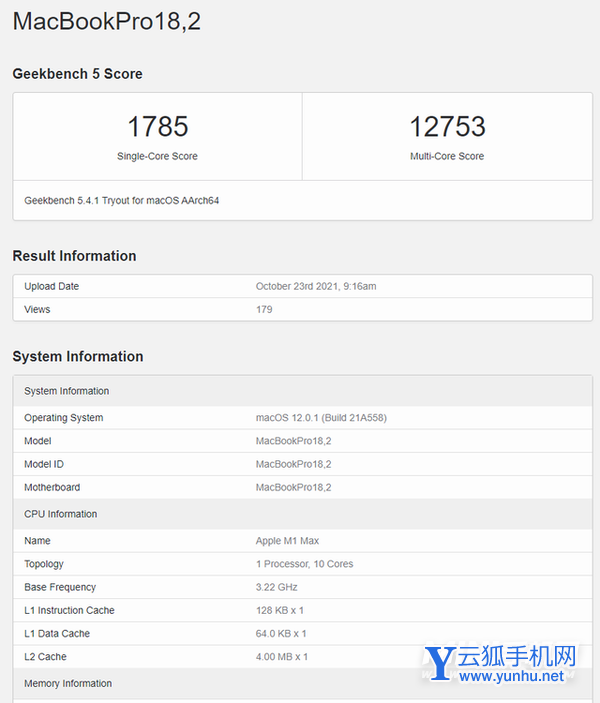
Task: Click the Single-Core Score label
Action: coord(157,156)
